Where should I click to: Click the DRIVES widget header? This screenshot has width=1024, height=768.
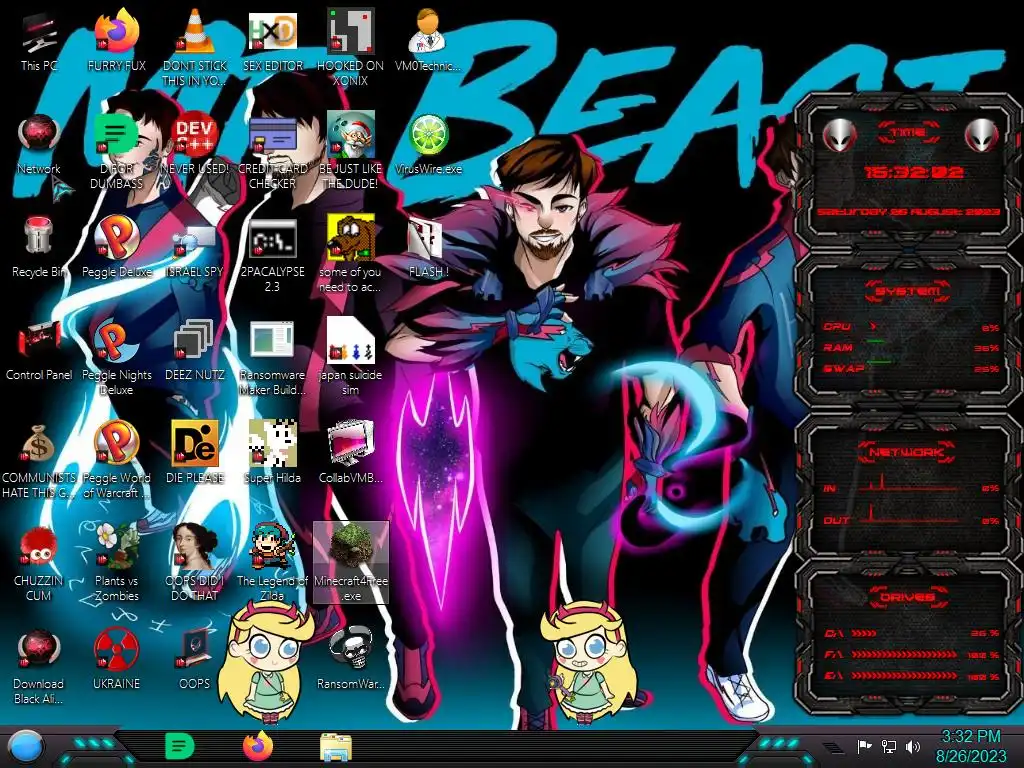coord(908,597)
